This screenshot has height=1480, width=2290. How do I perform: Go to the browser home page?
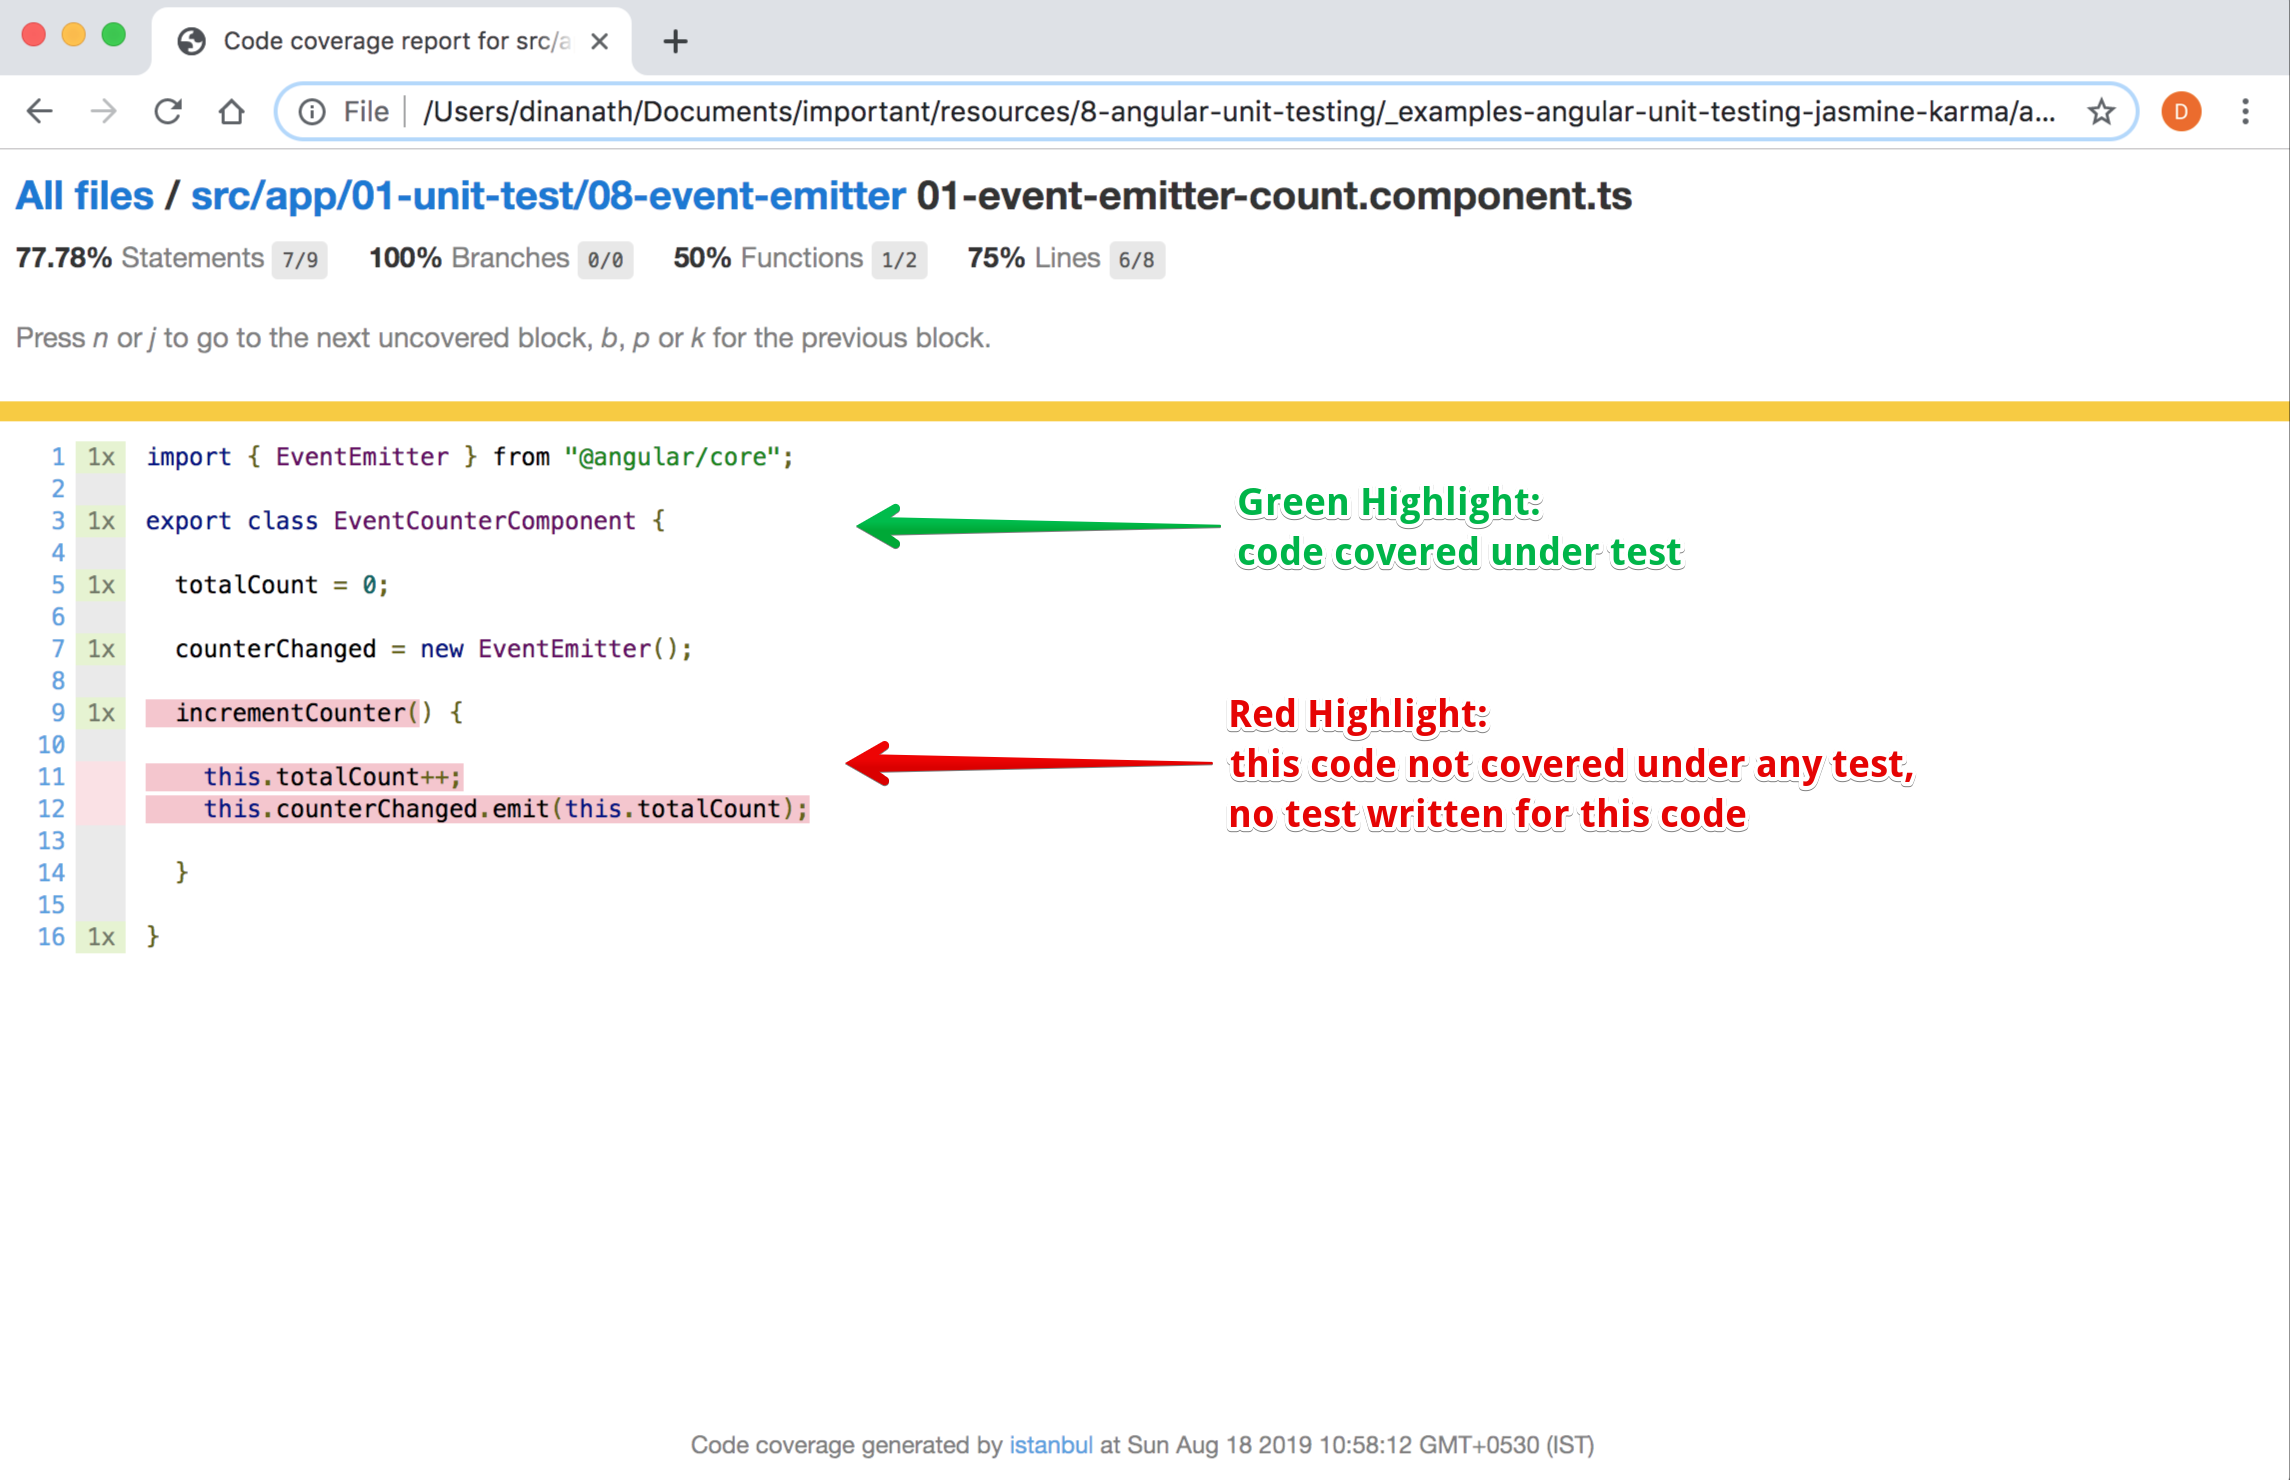pos(232,111)
